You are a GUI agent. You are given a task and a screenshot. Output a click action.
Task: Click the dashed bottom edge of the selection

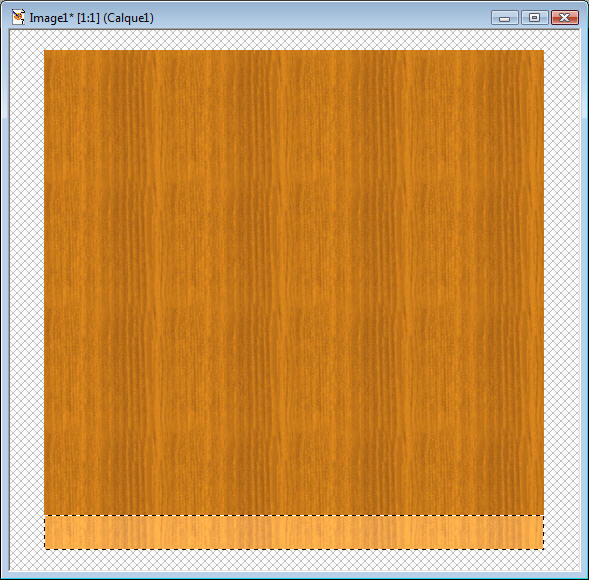pyautogui.click(x=294, y=549)
